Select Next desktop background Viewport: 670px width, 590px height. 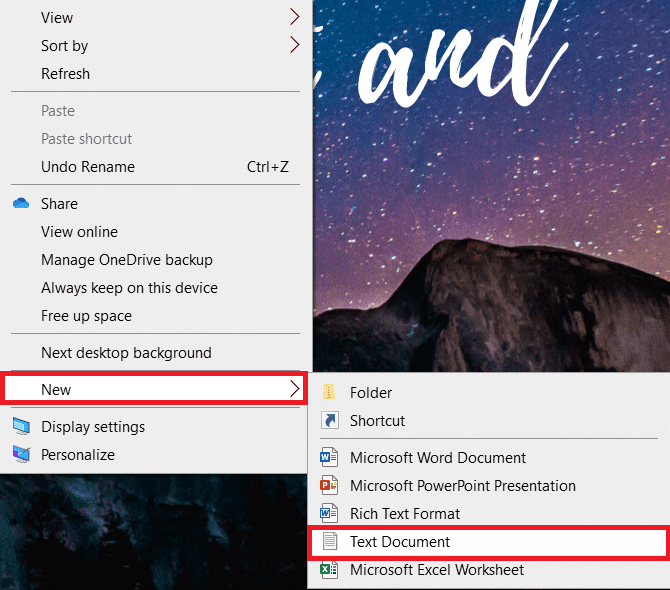(x=126, y=353)
